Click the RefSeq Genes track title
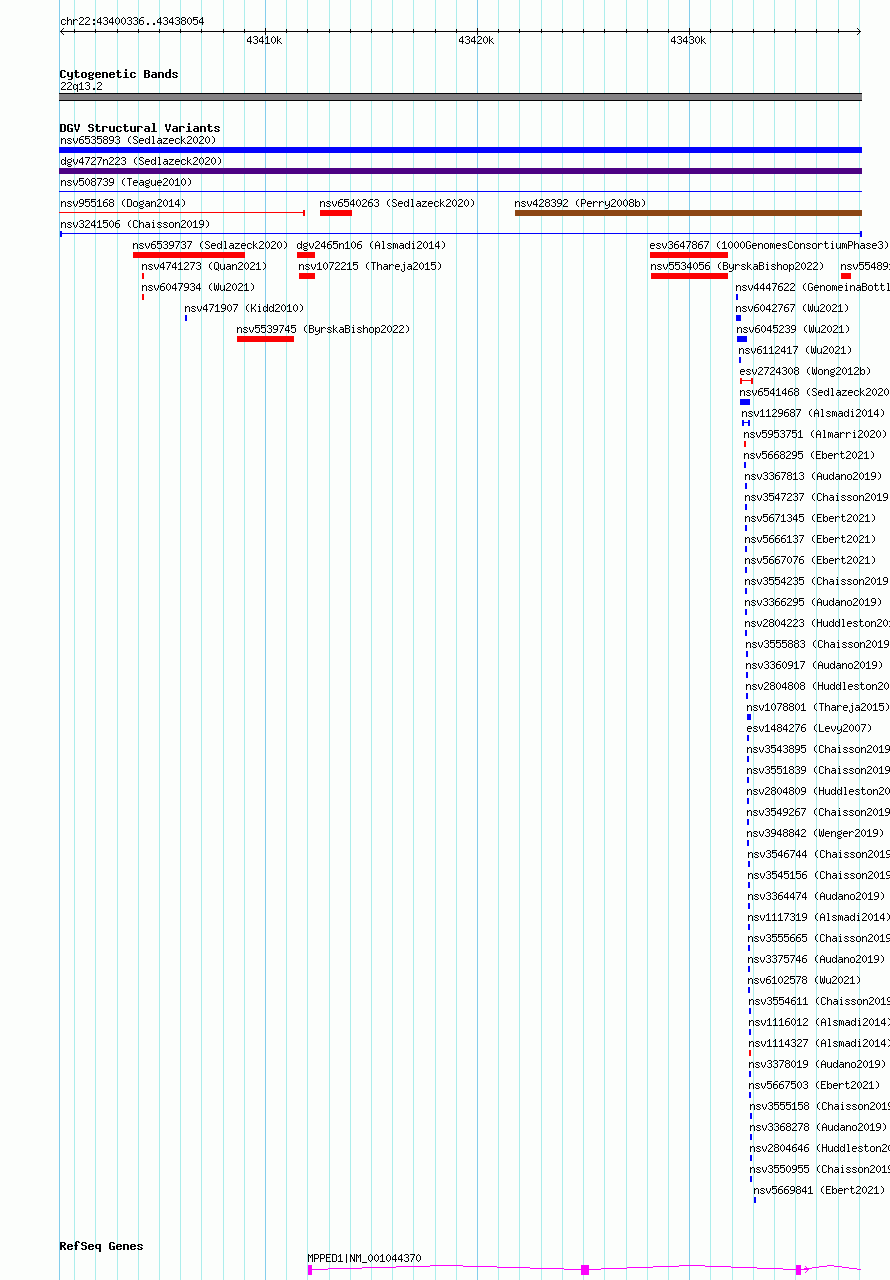Image resolution: width=890 pixels, height=1280 pixels. [x=101, y=1246]
